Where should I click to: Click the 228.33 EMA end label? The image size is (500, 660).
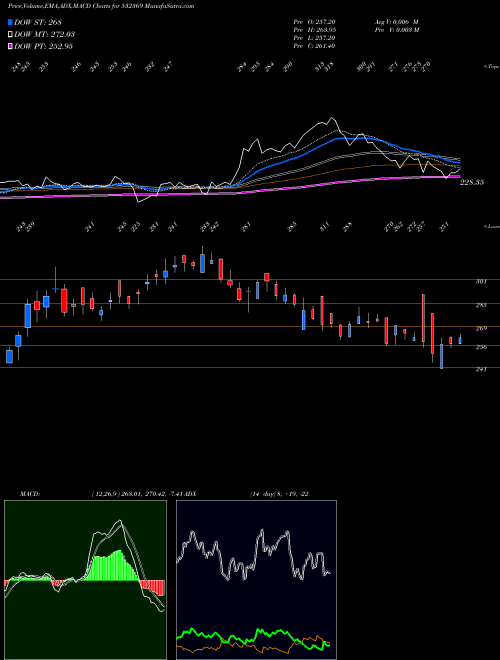[472, 182]
